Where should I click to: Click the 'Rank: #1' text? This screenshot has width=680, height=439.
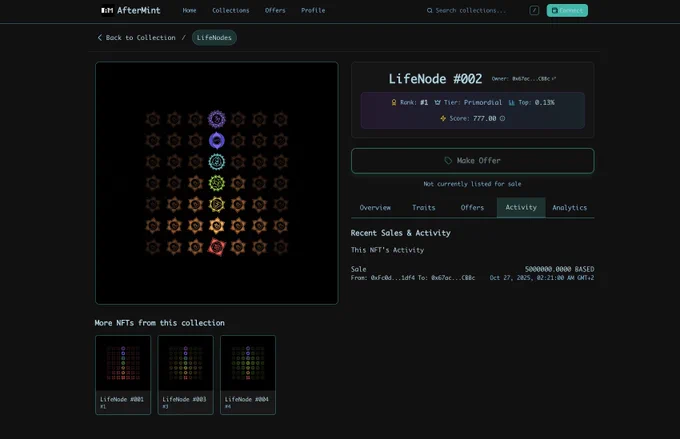(x=414, y=102)
